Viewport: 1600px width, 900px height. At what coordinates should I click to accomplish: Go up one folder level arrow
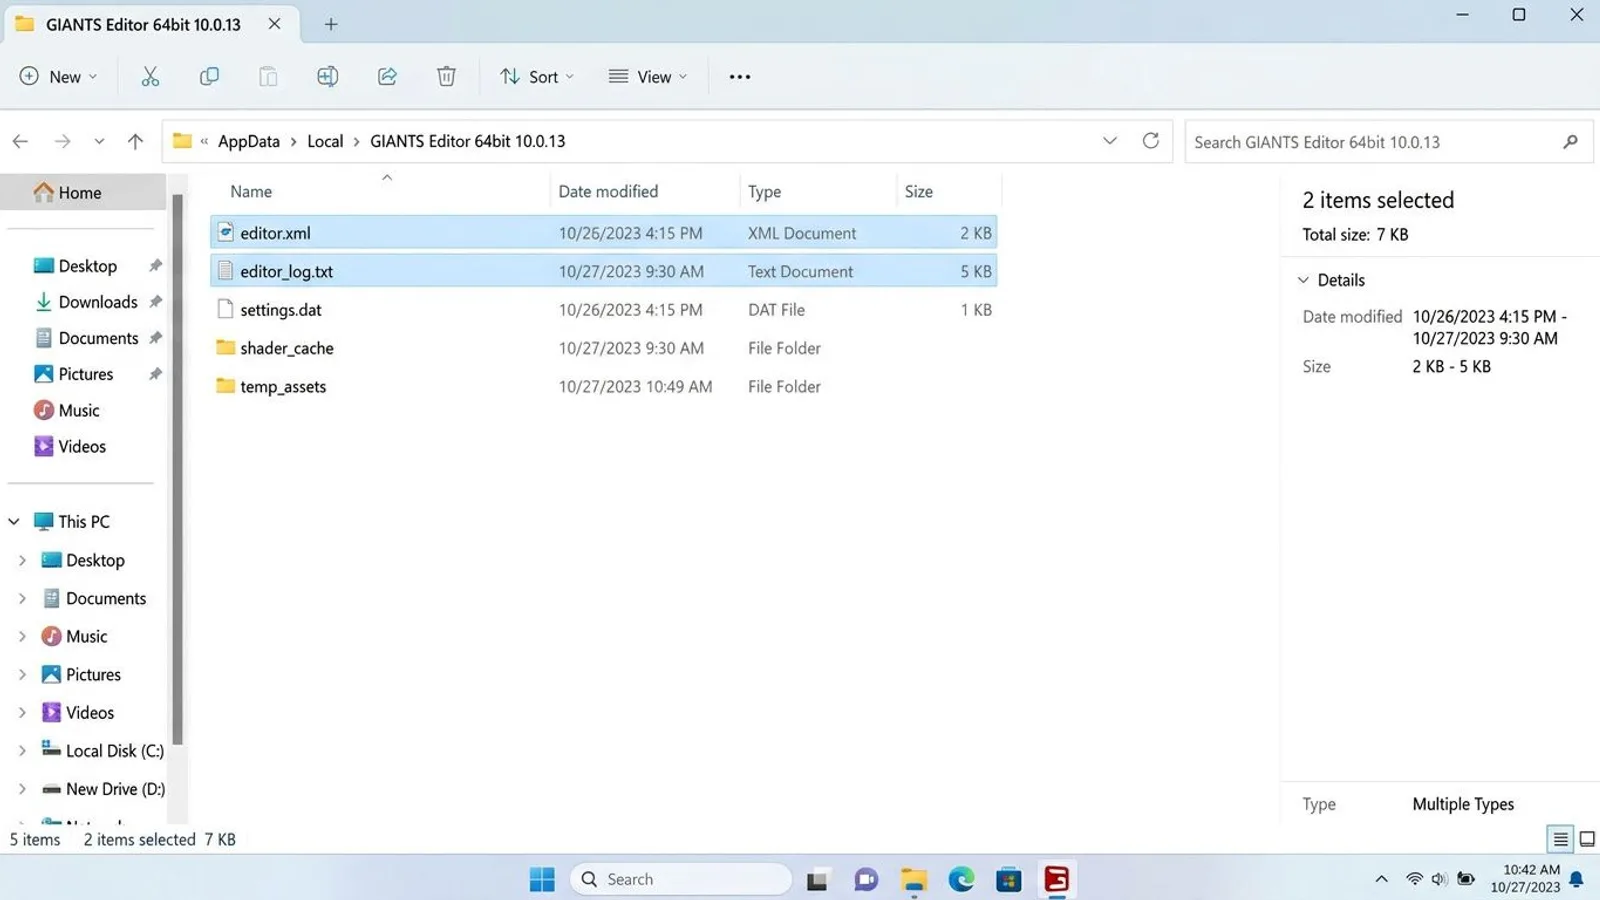point(135,141)
